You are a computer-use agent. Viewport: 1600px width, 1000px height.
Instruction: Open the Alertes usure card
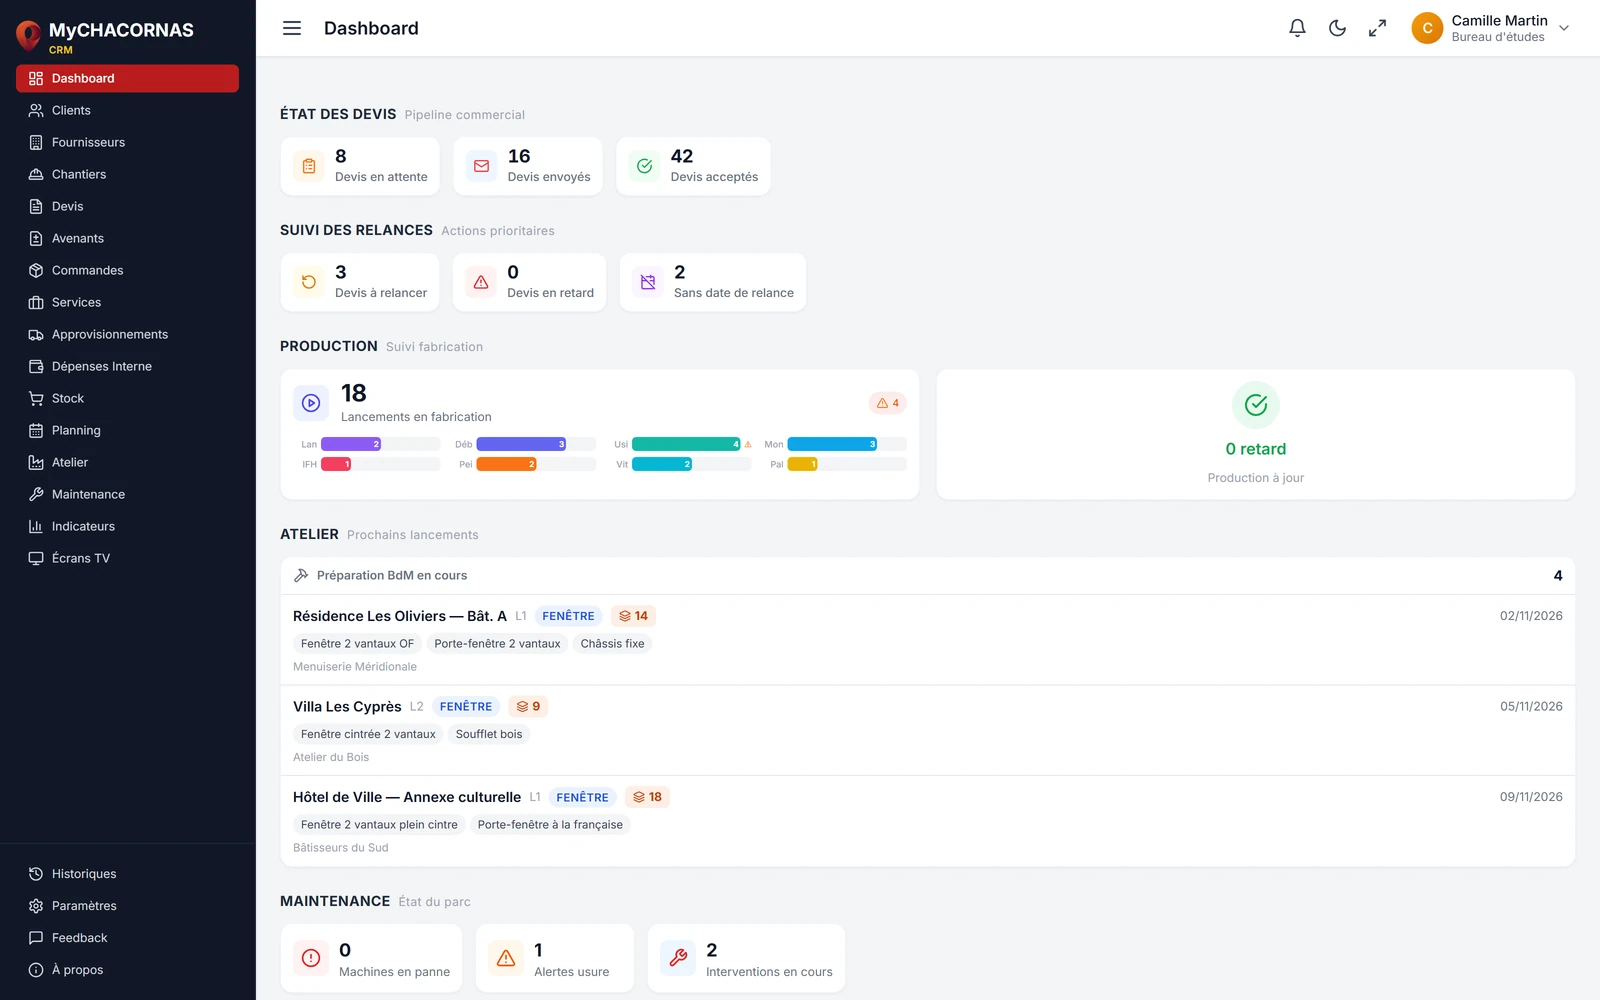click(x=555, y=959)
